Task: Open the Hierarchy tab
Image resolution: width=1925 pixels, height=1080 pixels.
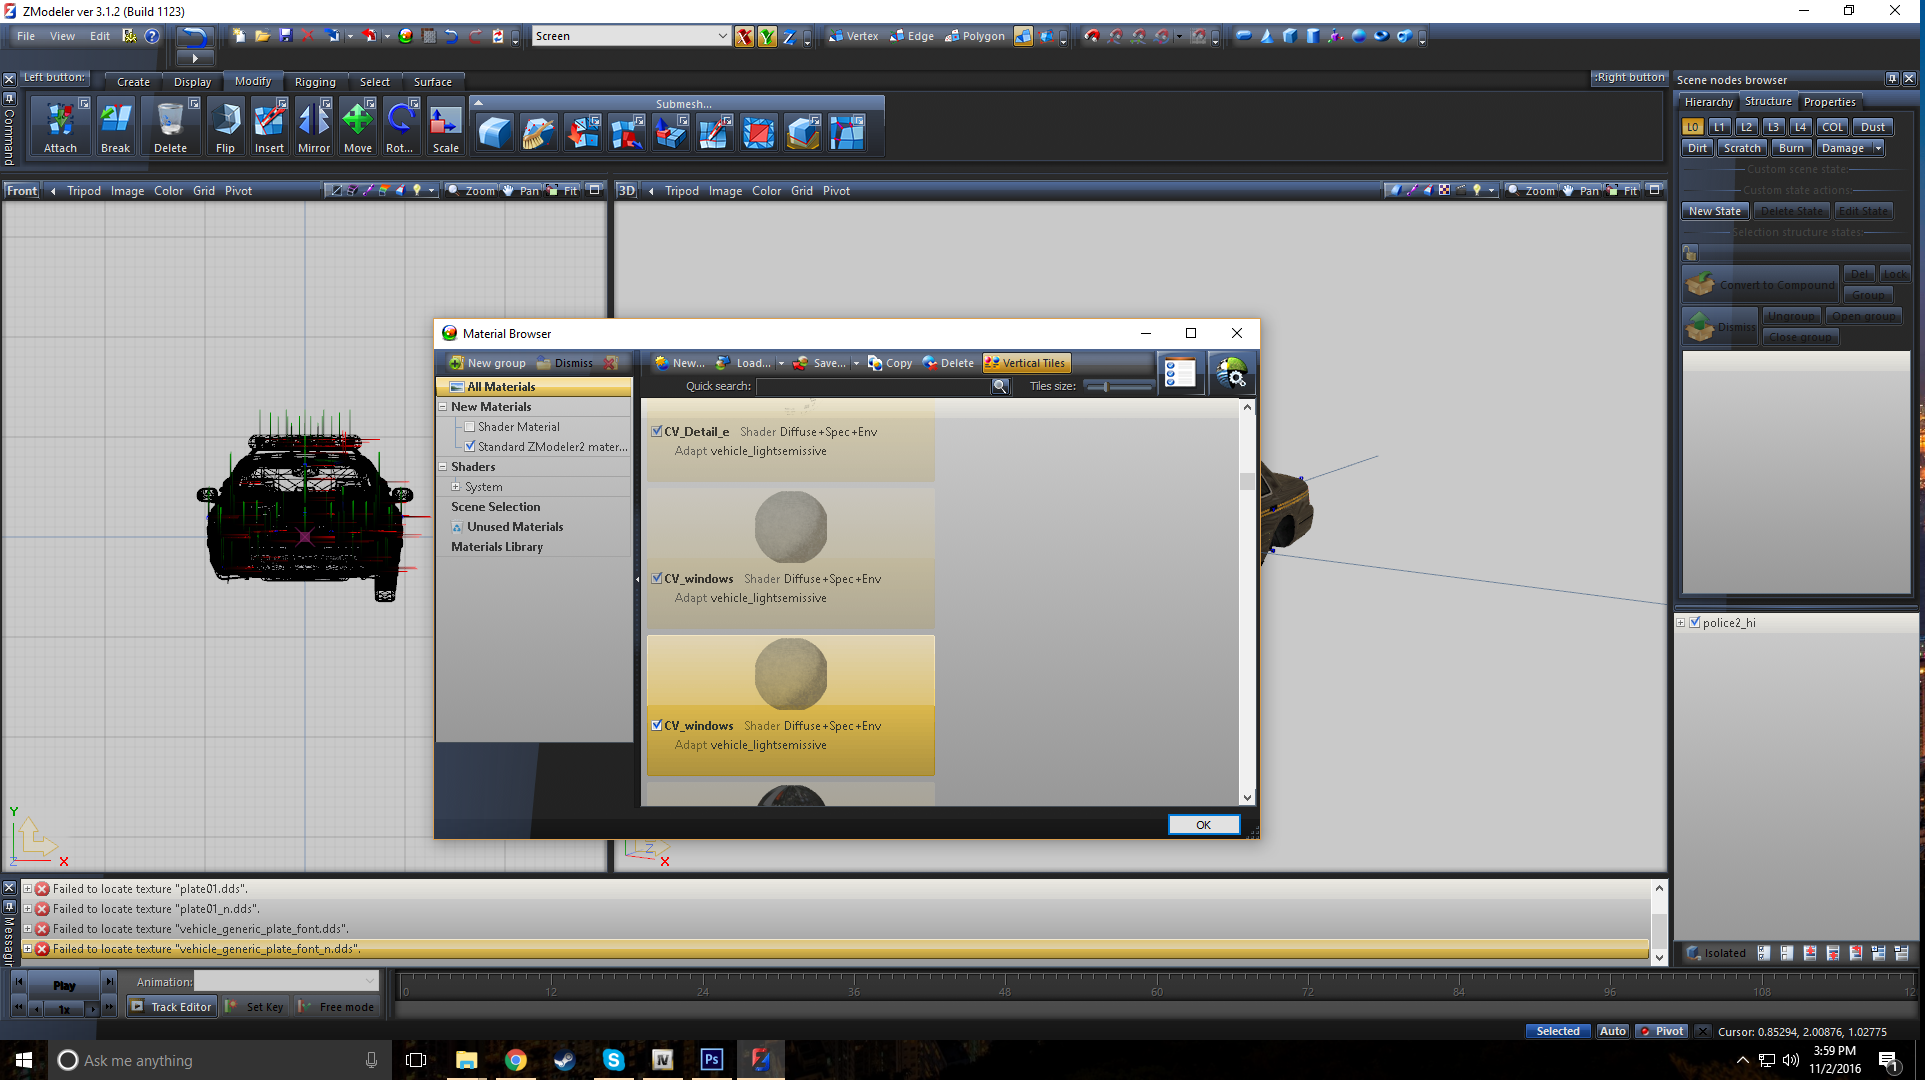Action: coord(1708,102)
